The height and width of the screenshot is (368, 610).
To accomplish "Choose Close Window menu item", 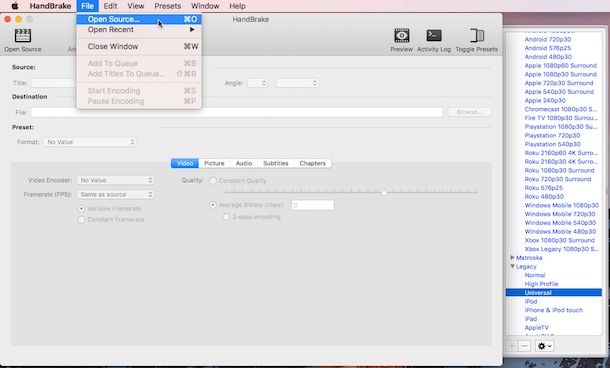I will 139,46.
